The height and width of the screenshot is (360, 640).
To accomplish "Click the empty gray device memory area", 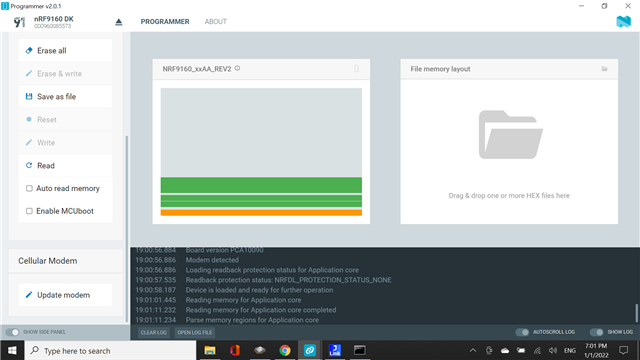I will click(261, 132).
